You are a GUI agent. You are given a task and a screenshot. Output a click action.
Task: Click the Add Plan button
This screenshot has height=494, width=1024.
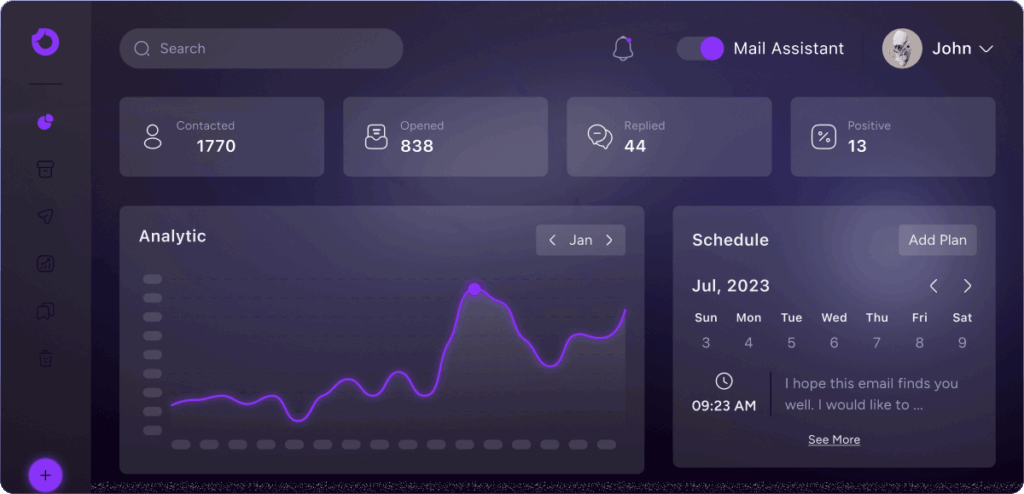(x=937, y=240)
